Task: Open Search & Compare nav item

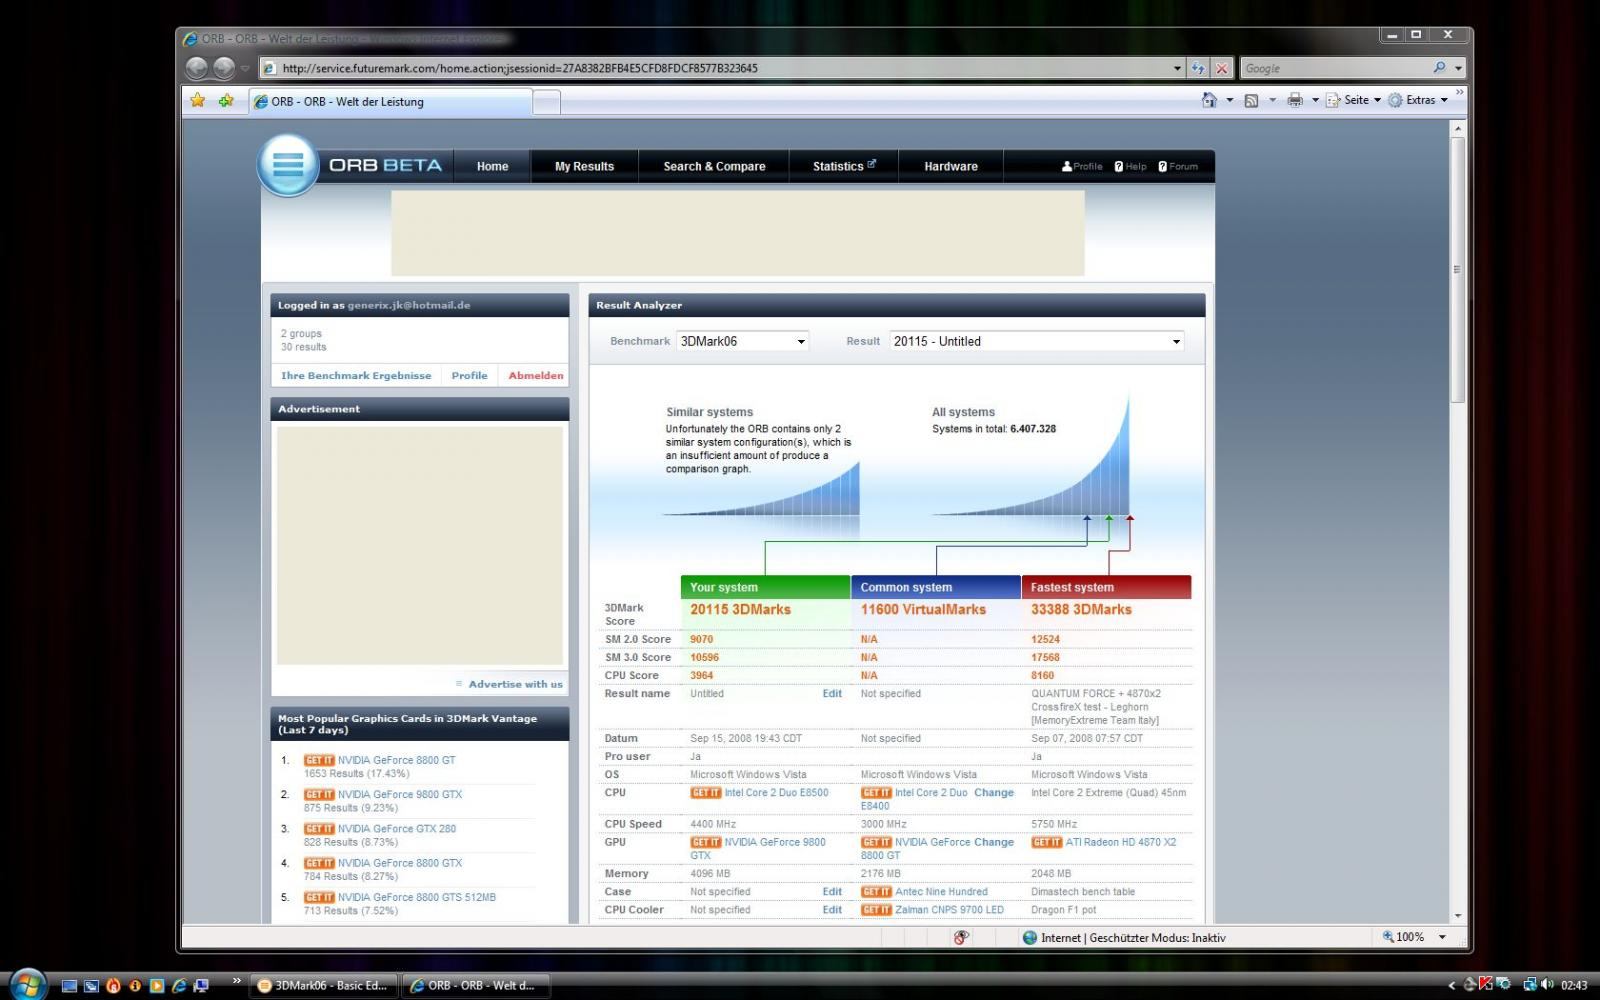Action: (x=714, y=166)
